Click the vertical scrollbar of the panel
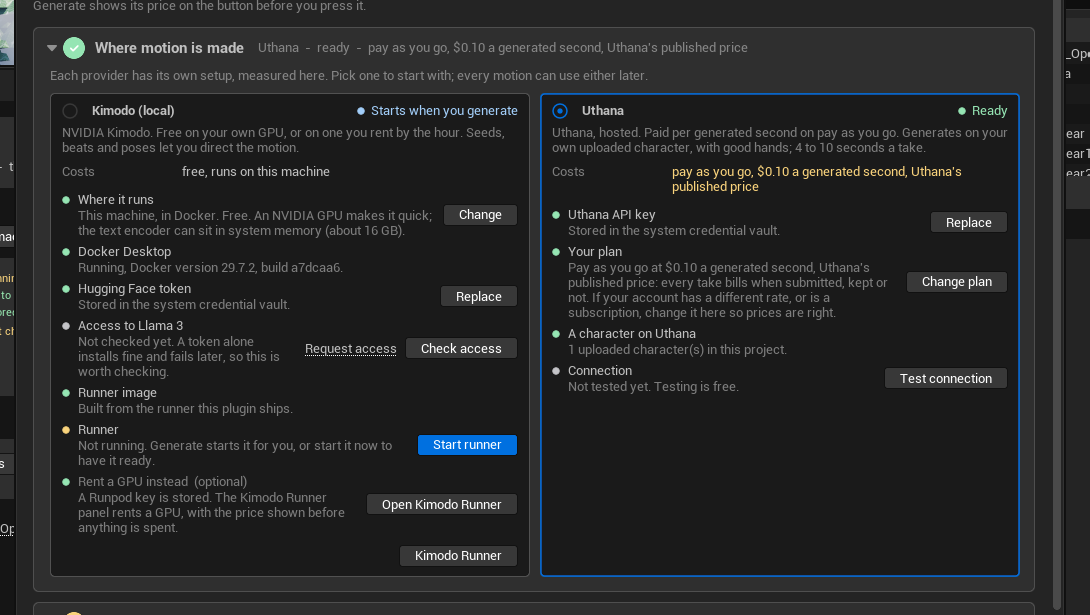Viewport: 1090px width, 615px height. tap(1057, 306)
